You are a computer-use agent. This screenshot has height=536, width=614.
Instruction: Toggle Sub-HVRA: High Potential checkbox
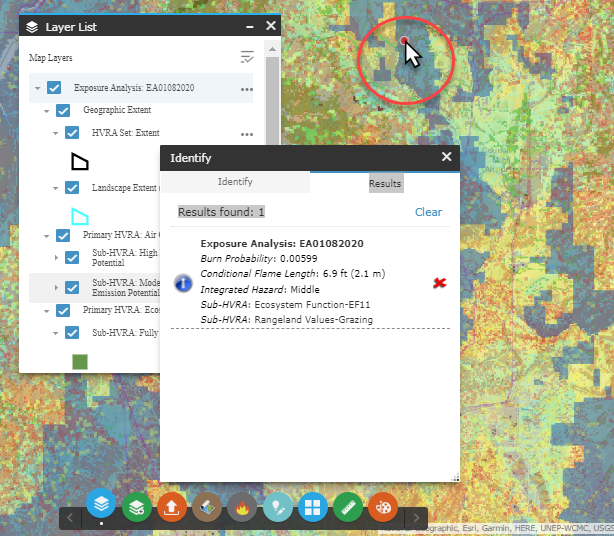(72, 257)
